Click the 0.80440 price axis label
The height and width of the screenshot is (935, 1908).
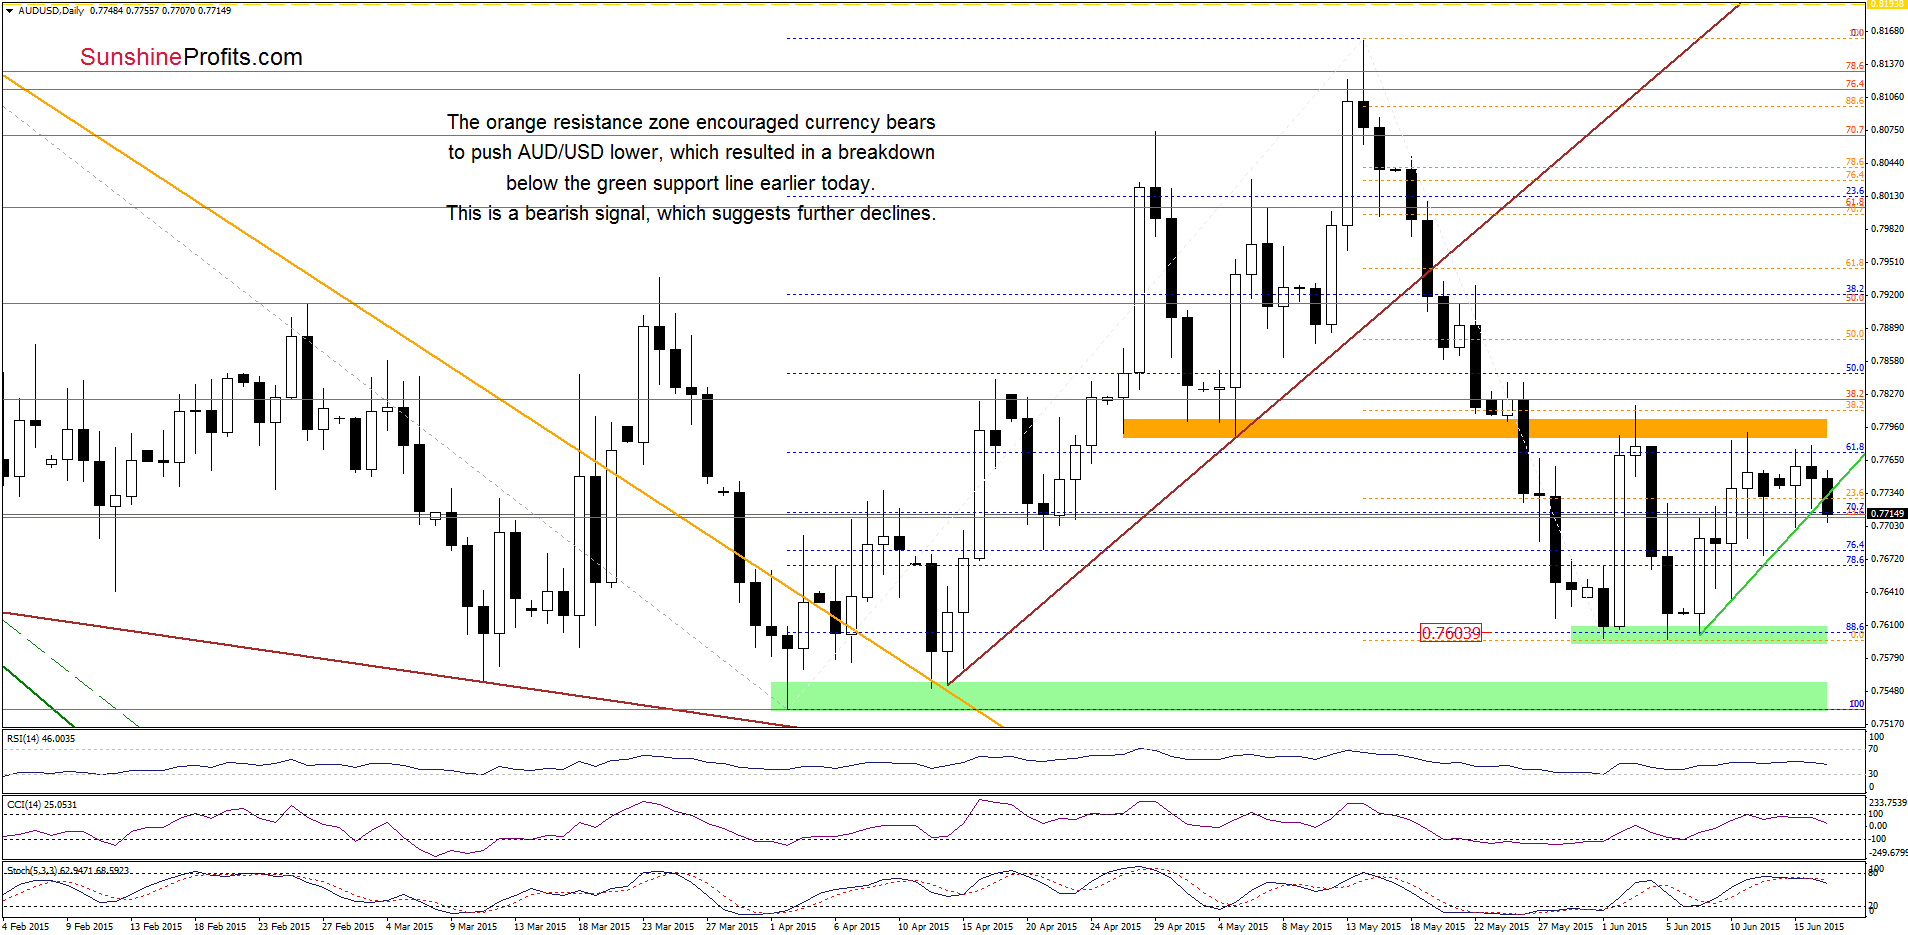tap(1887, 163)
